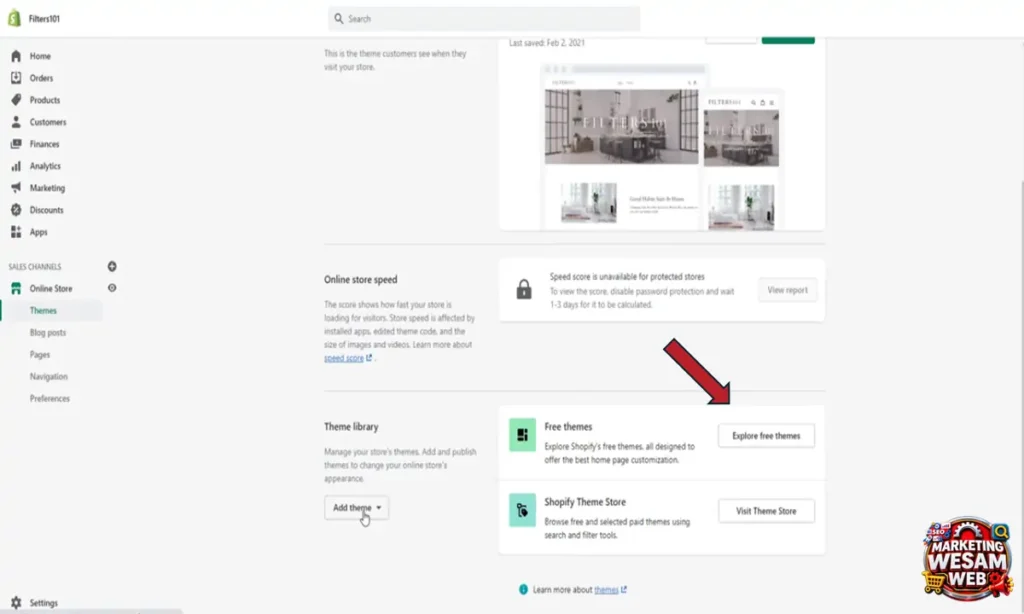Go to Pages in sidebar
The image size is (1024, 614).
(40, 355)
